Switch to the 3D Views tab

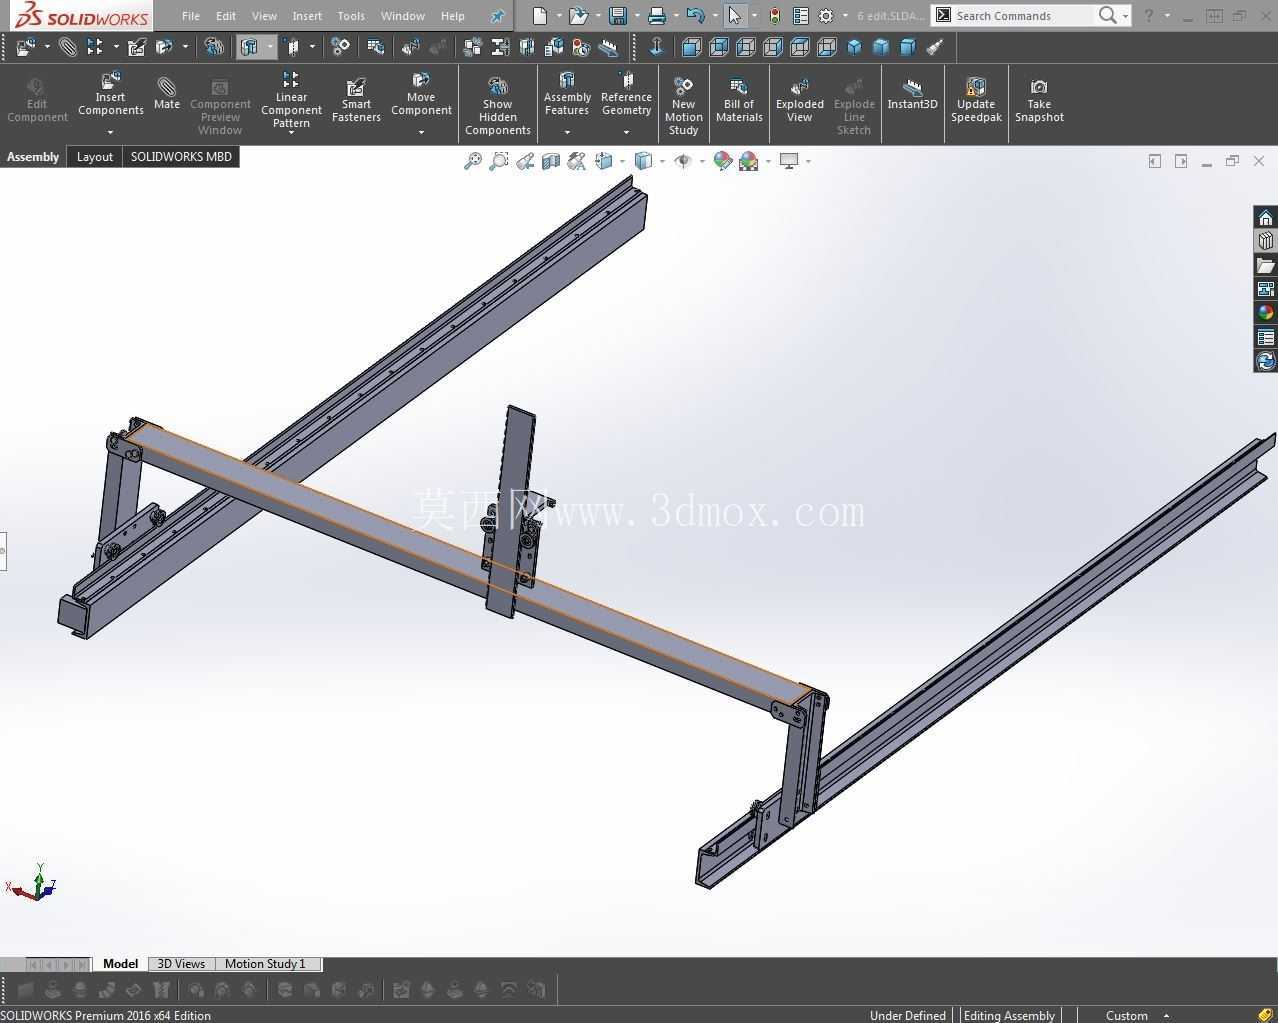click(181, 964)
